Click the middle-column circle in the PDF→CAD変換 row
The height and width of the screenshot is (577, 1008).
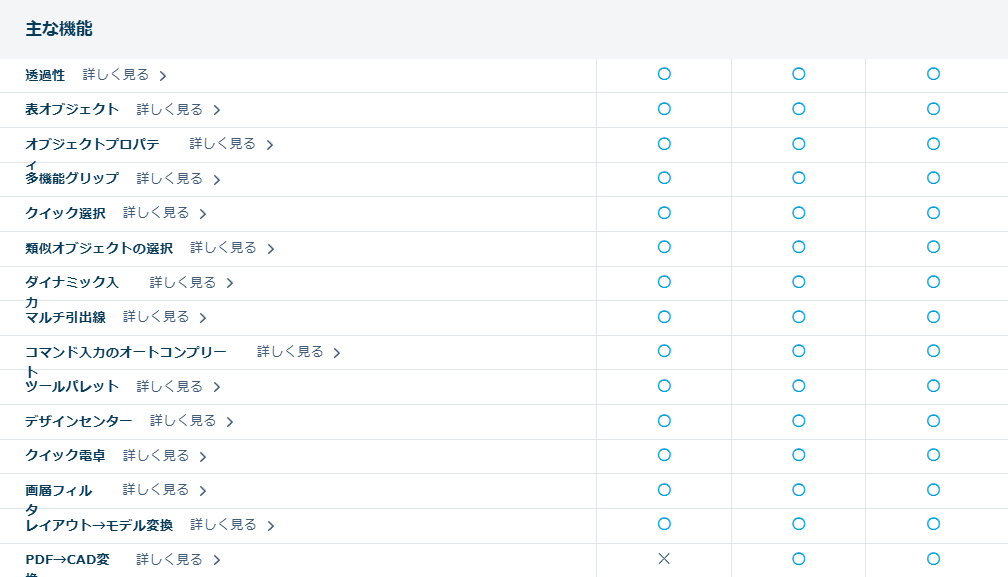[x=798, y=559]
